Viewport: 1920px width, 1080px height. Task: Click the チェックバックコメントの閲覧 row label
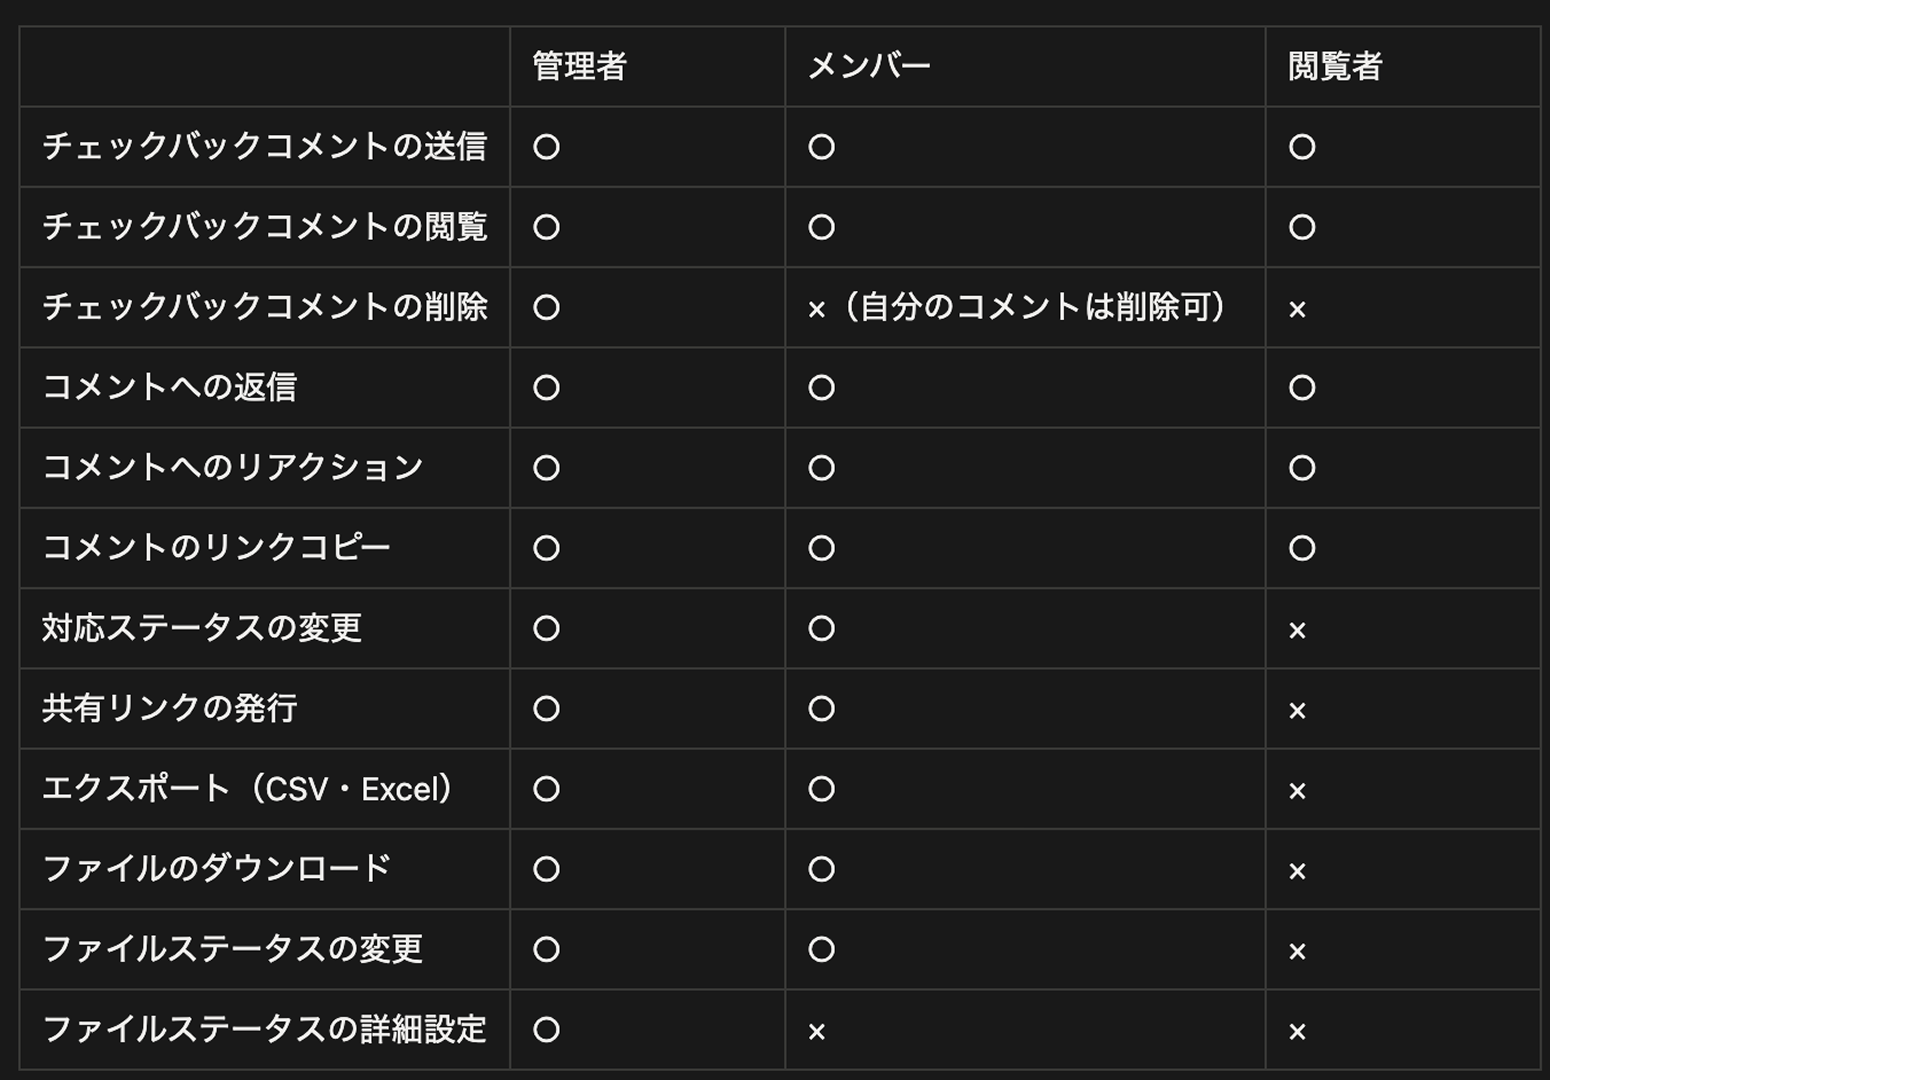click(x=264, y=227)
